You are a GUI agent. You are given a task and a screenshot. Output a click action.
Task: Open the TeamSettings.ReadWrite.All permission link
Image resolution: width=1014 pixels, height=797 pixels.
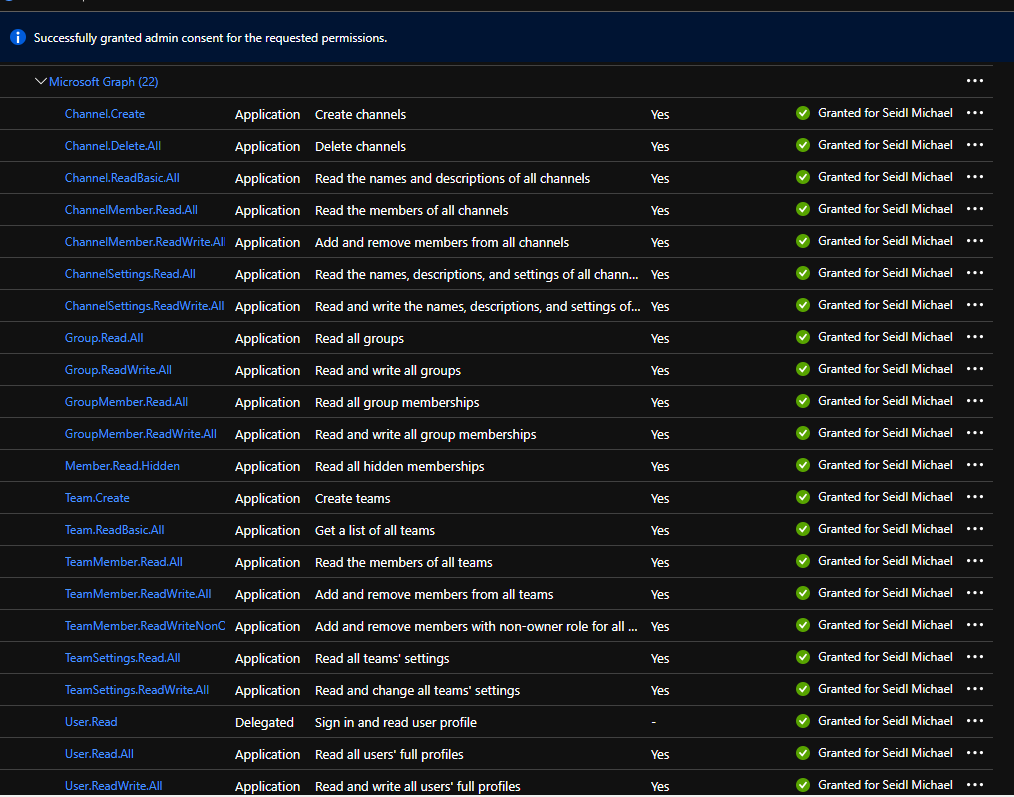pos(137,690)
